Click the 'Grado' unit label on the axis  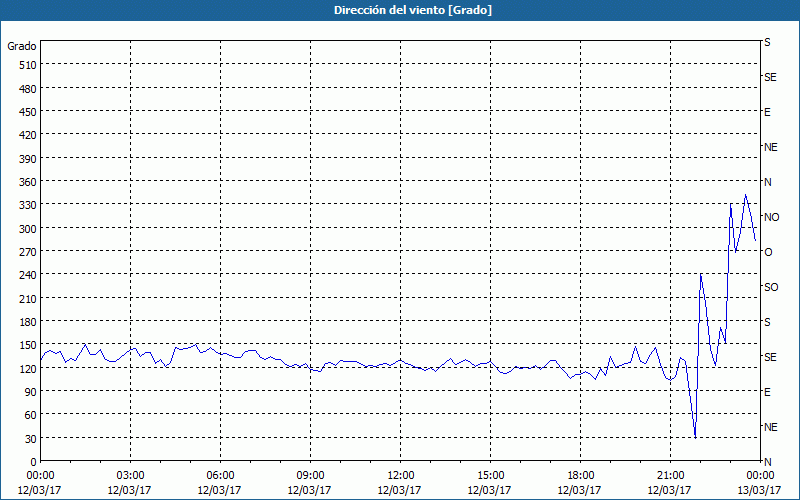(x=22, y=46)
